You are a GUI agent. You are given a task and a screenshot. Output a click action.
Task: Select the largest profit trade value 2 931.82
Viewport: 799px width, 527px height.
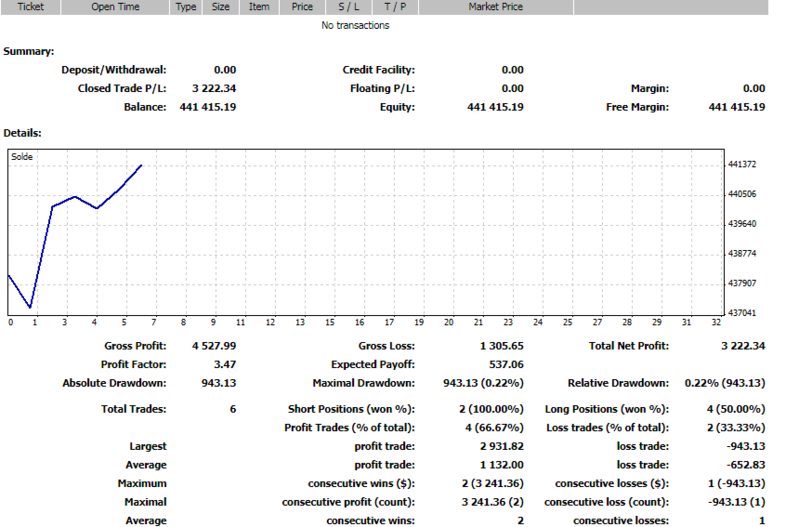(x=501, y=446)
